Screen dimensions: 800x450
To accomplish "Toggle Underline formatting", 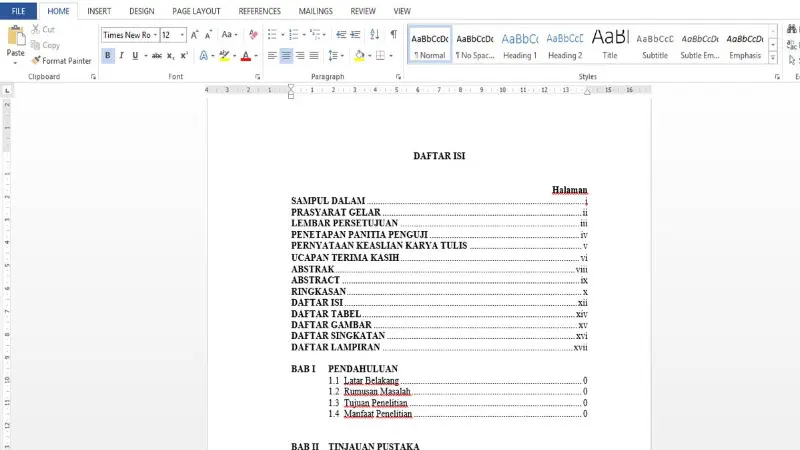I will 135,56.
